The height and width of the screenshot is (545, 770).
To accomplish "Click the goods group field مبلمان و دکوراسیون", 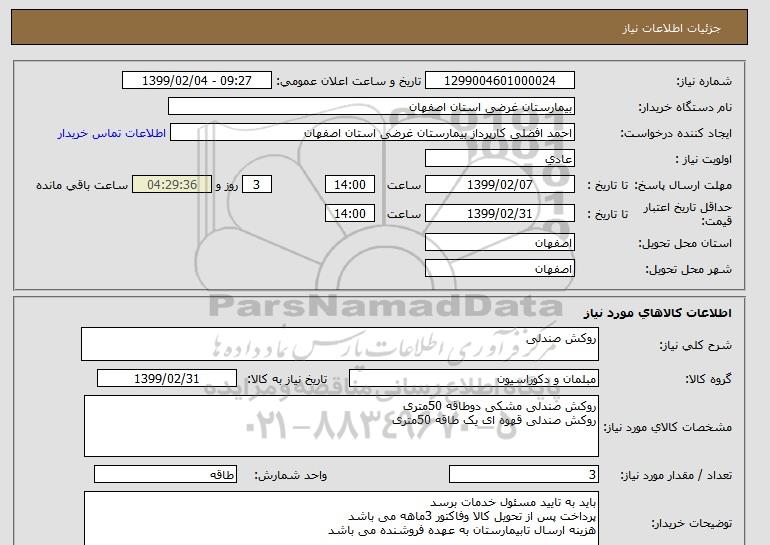I will pos(474,379).
